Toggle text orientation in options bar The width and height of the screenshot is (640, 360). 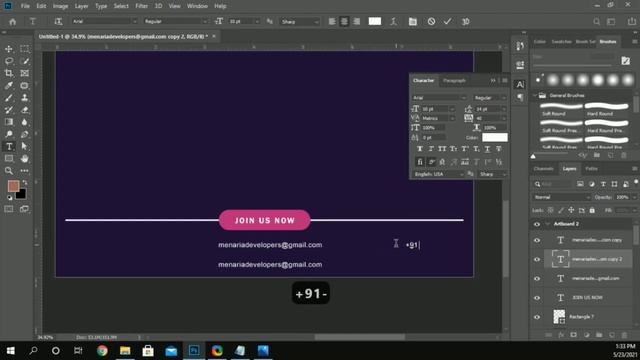point(58,22)
